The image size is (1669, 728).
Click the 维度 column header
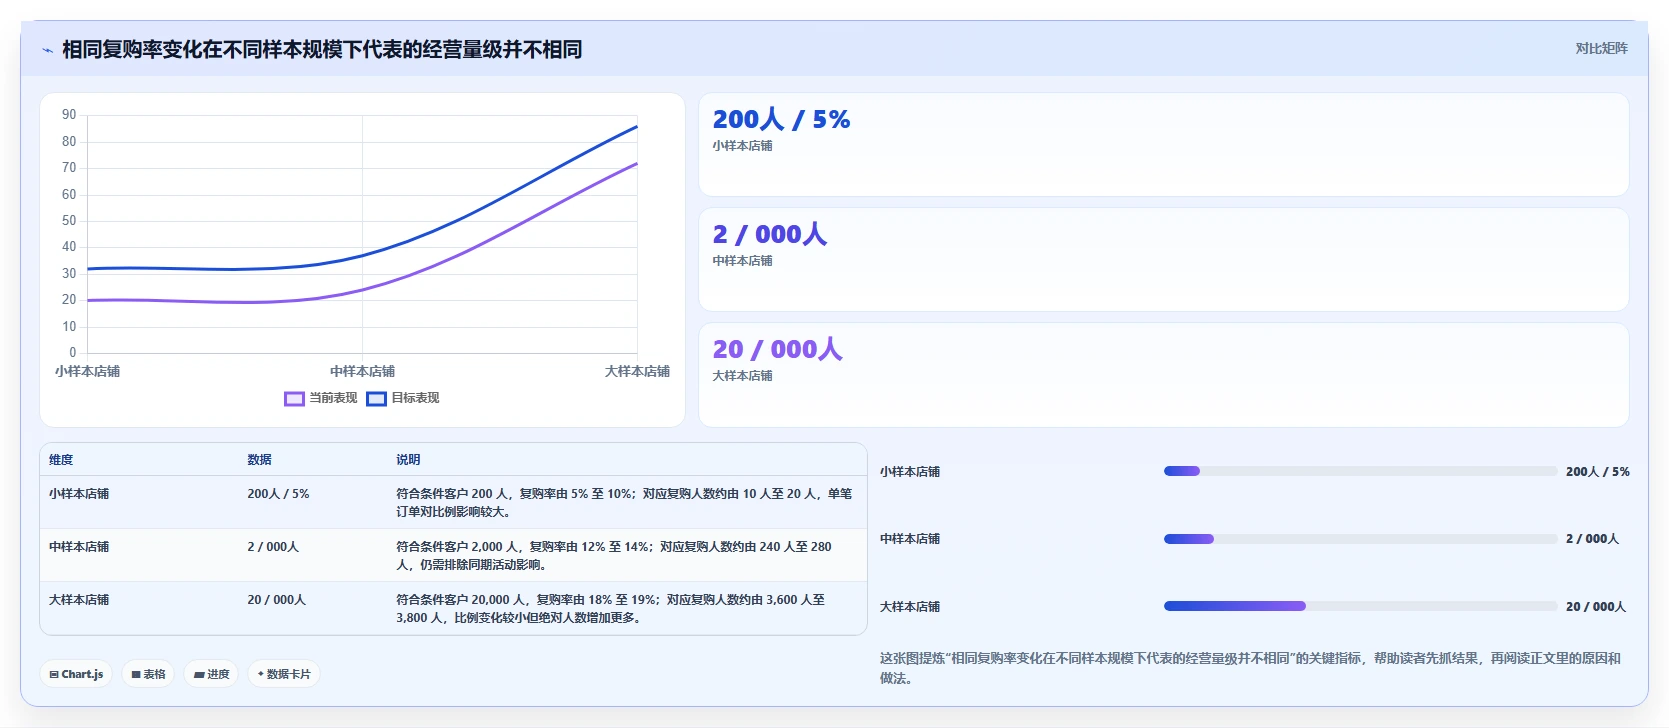pyautogui.click(x=61, y=460)
